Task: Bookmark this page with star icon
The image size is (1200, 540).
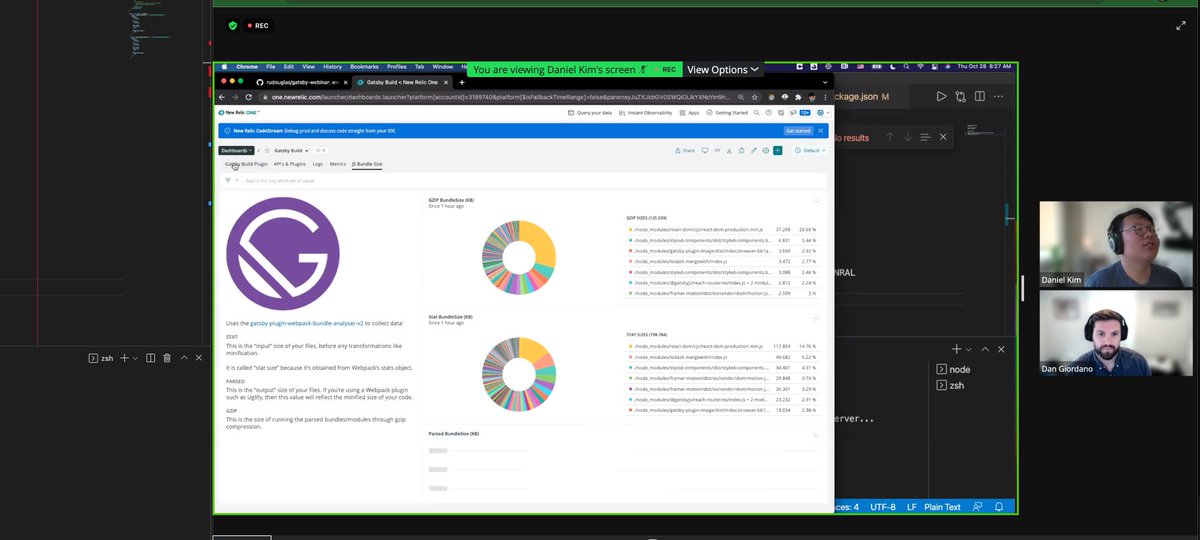Action: pyautogui.click(x=757, y=98)
